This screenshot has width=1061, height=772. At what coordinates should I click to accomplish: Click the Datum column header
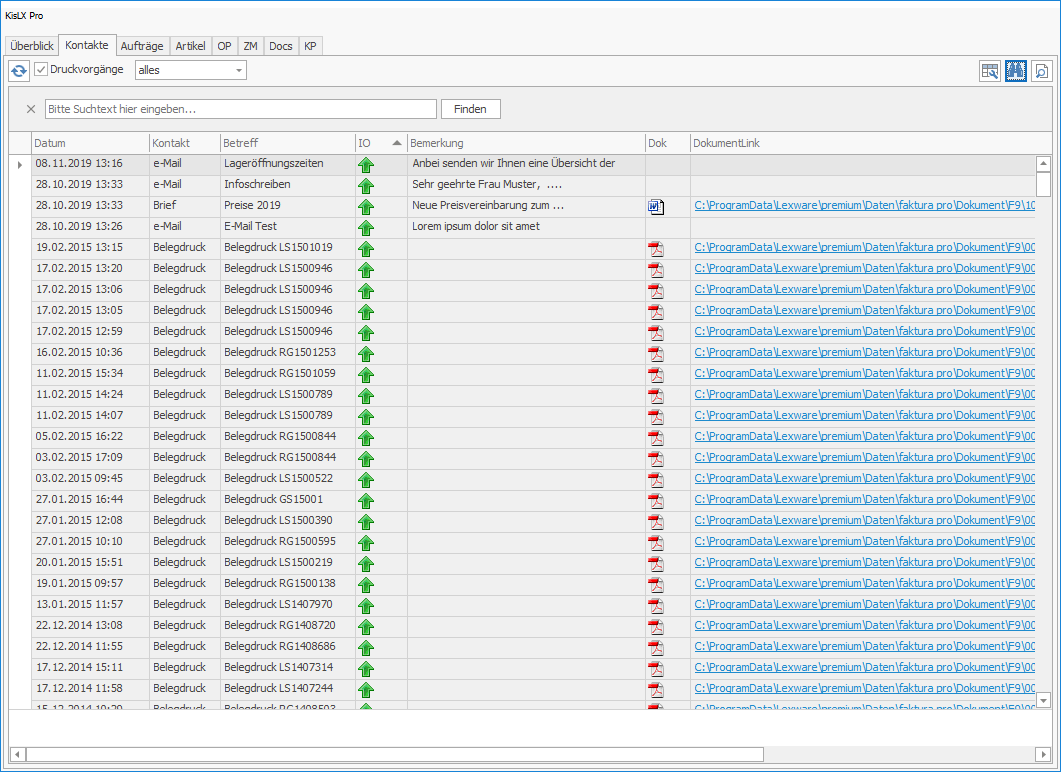[x=90, y=143]
